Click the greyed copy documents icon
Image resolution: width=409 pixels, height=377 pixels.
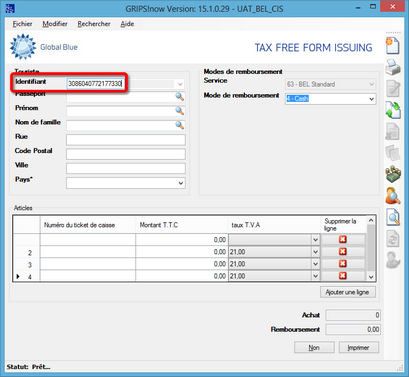393,153
